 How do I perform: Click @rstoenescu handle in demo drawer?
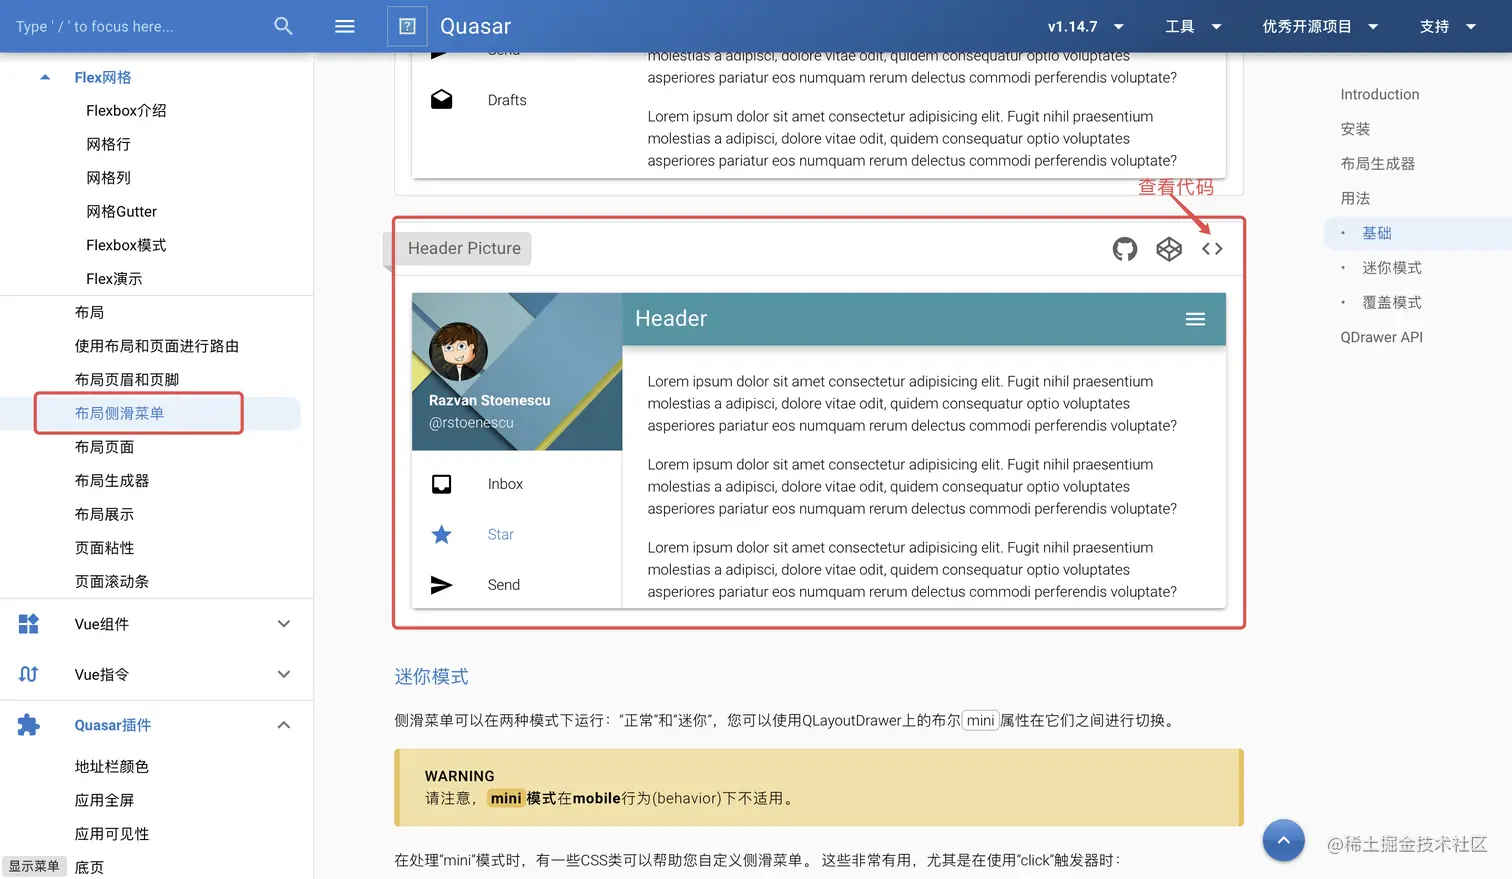(x=471, y=423)
